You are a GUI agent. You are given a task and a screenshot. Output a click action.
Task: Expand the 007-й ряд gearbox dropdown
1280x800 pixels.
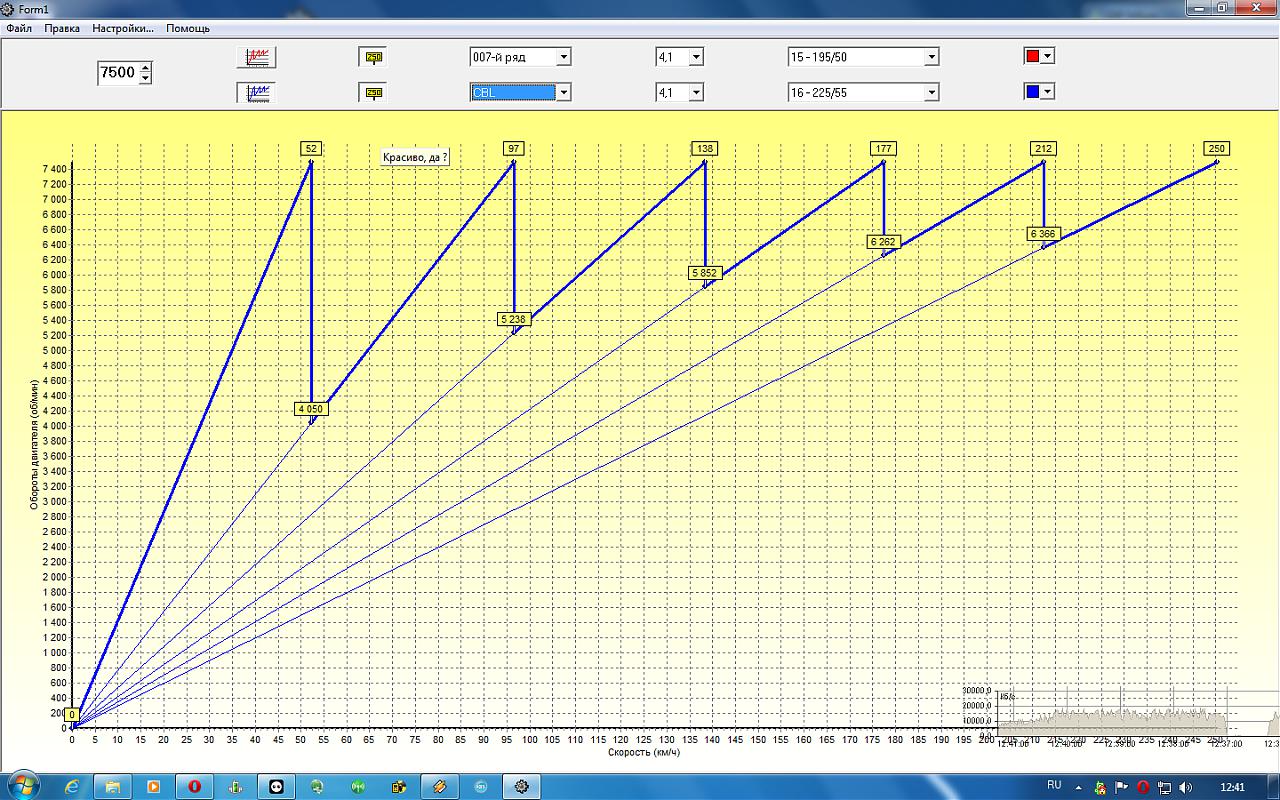(x=564, y=57)
